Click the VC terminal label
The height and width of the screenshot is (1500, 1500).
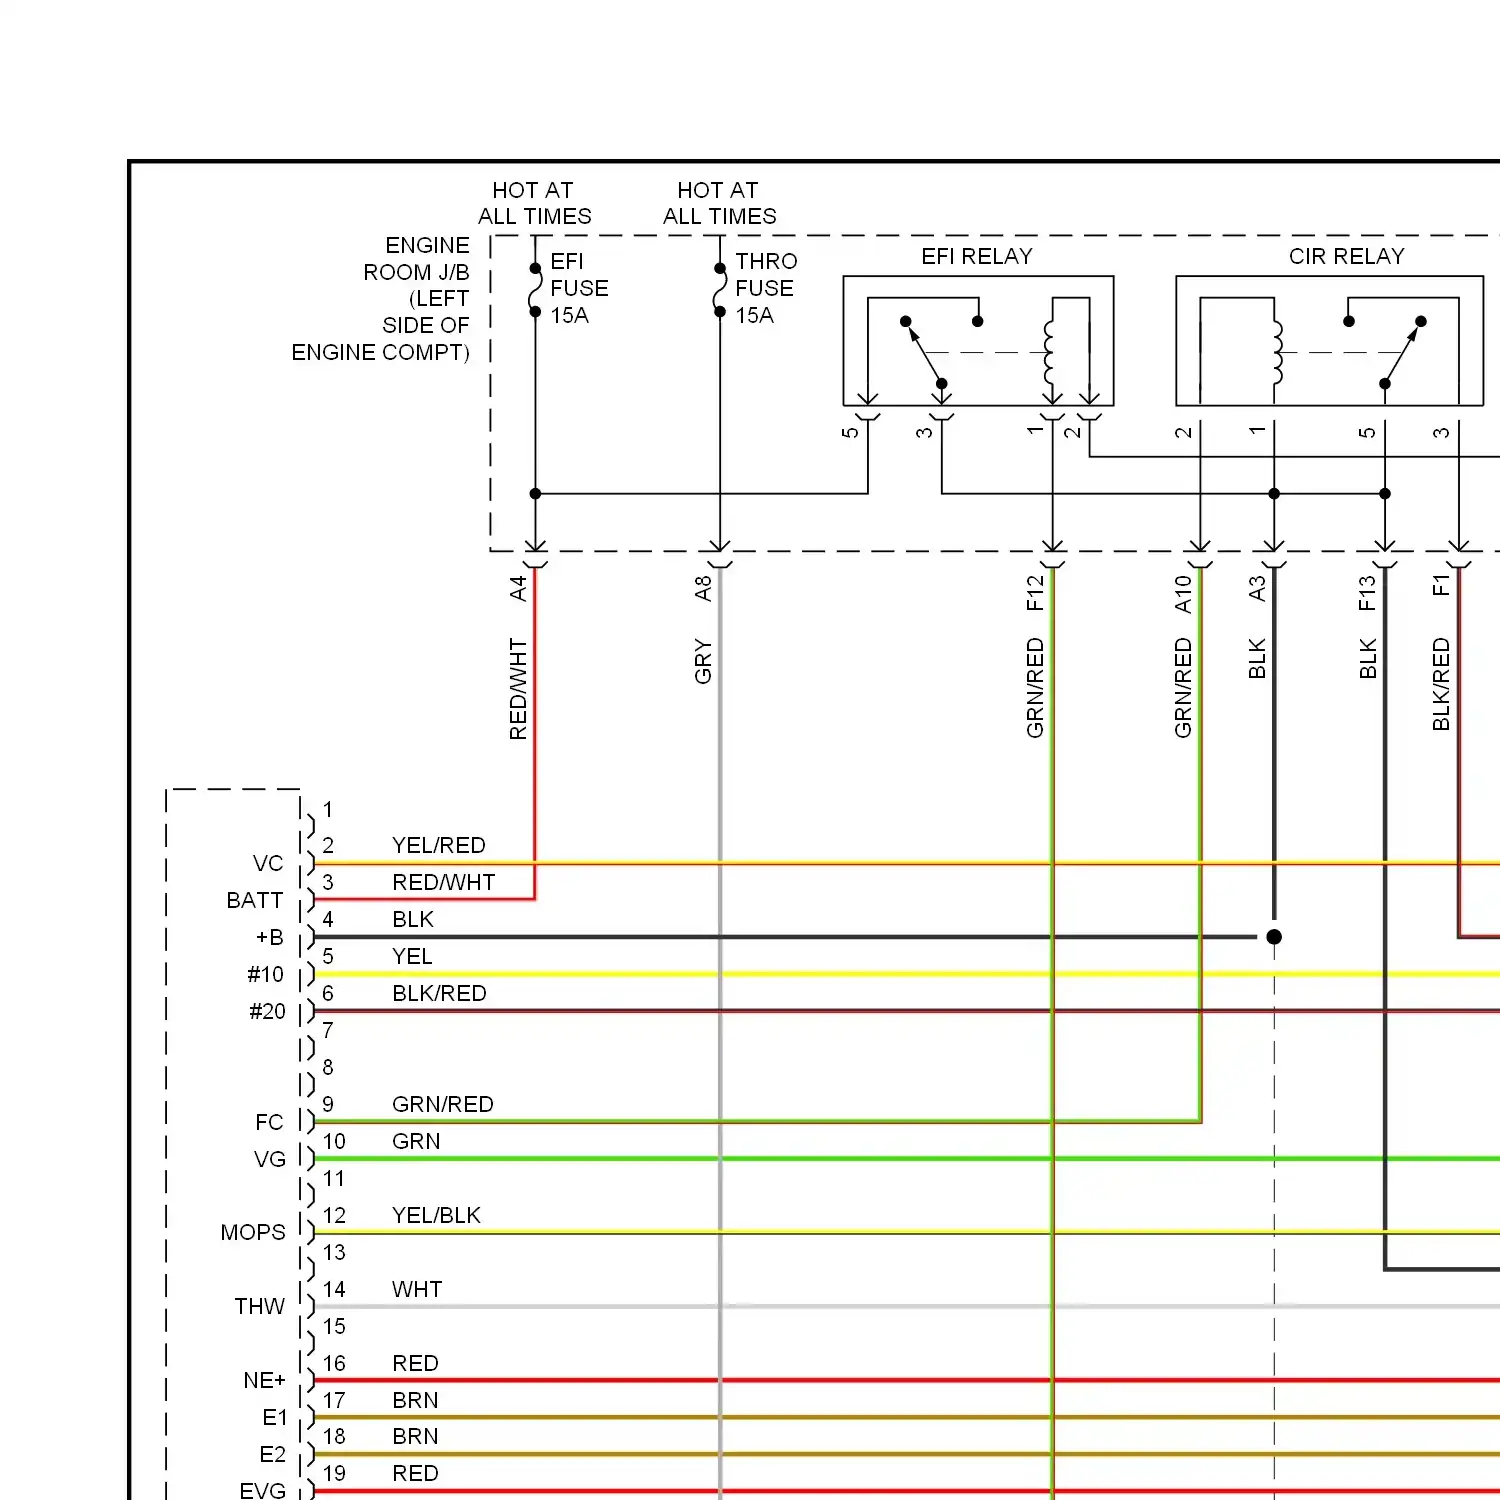coord(268,864)
